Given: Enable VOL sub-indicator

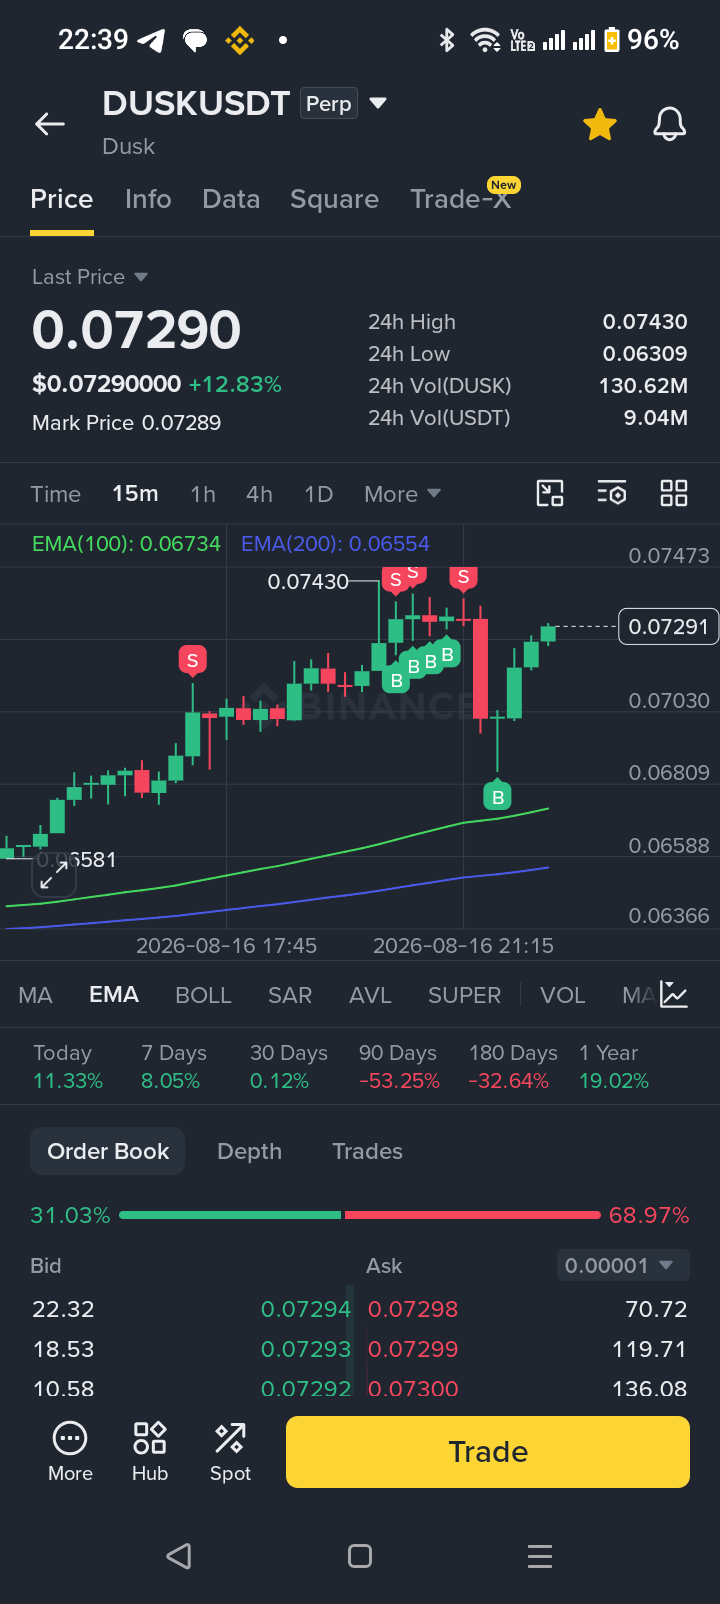Looking at the screenshot, I should 562,995.
